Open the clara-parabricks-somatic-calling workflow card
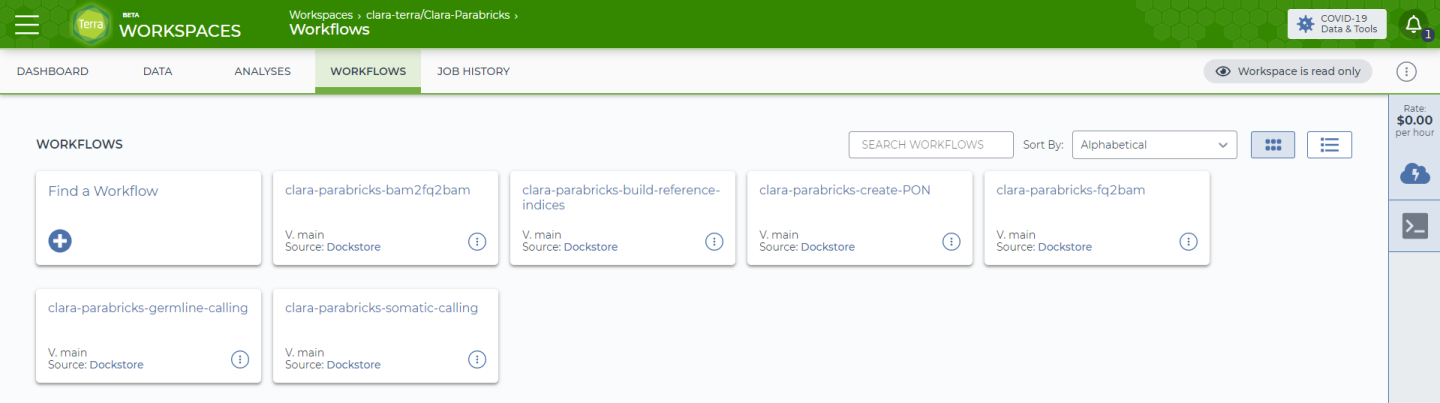 [381, 308]
